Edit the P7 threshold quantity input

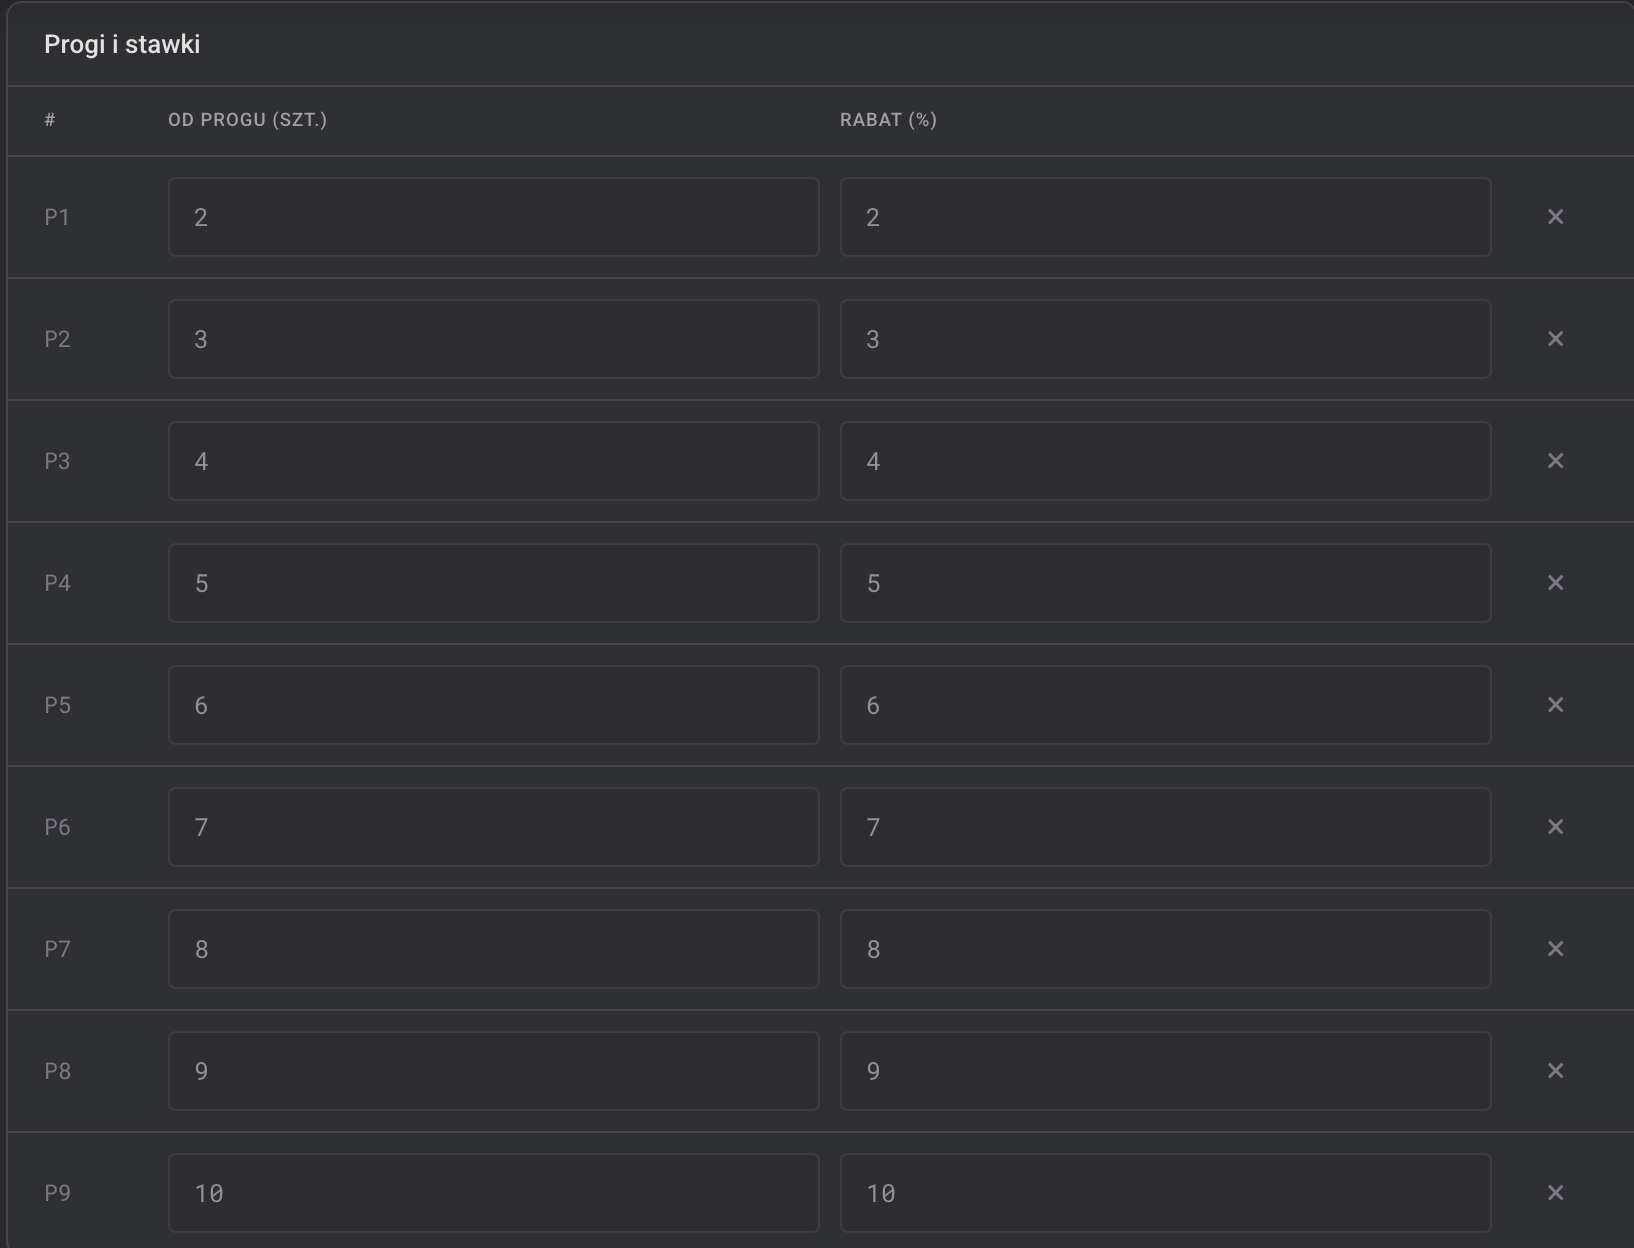click(x=494, y=949)
